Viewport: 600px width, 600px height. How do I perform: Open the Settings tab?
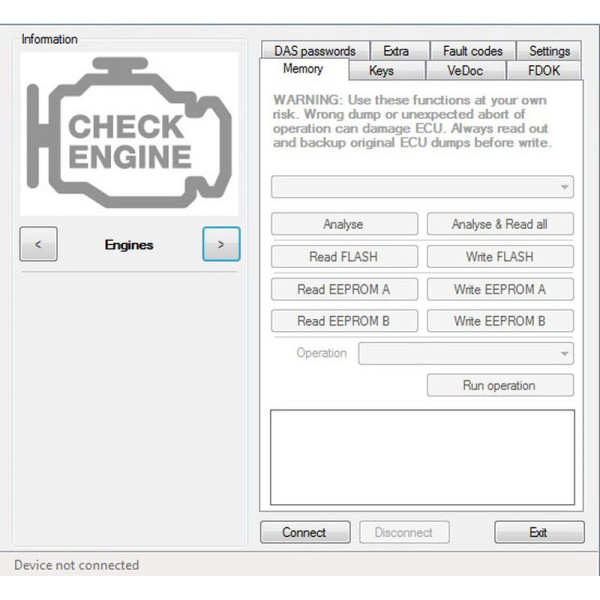point(549,51)
